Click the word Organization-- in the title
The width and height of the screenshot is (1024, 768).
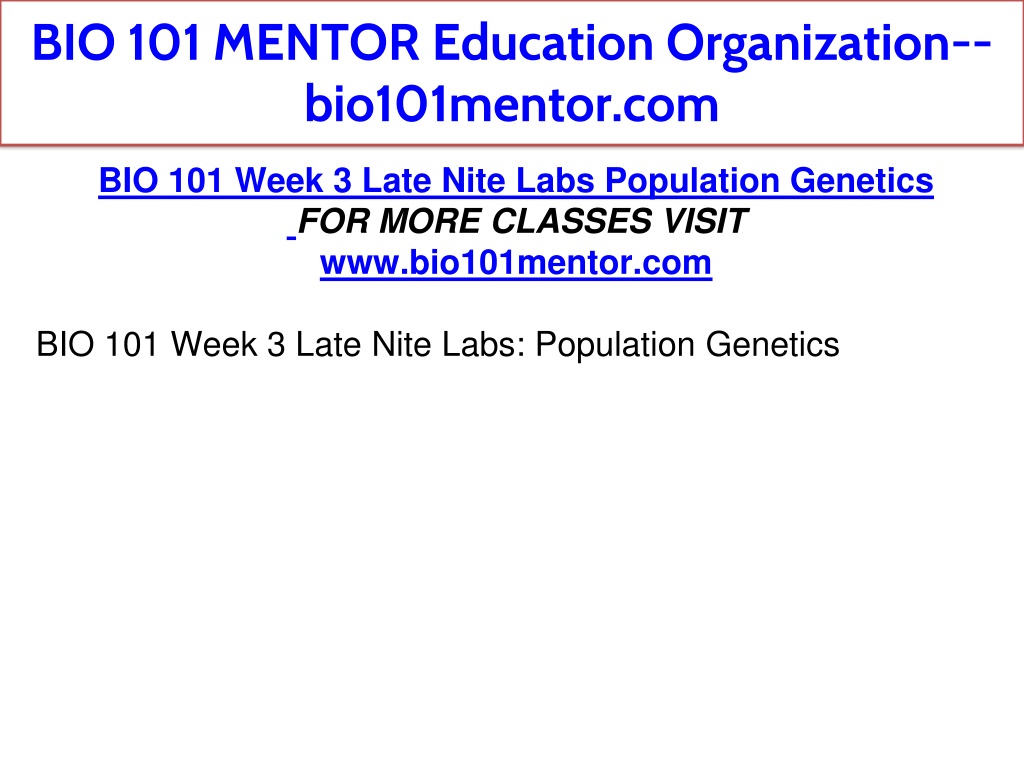(x=829, y=44)
